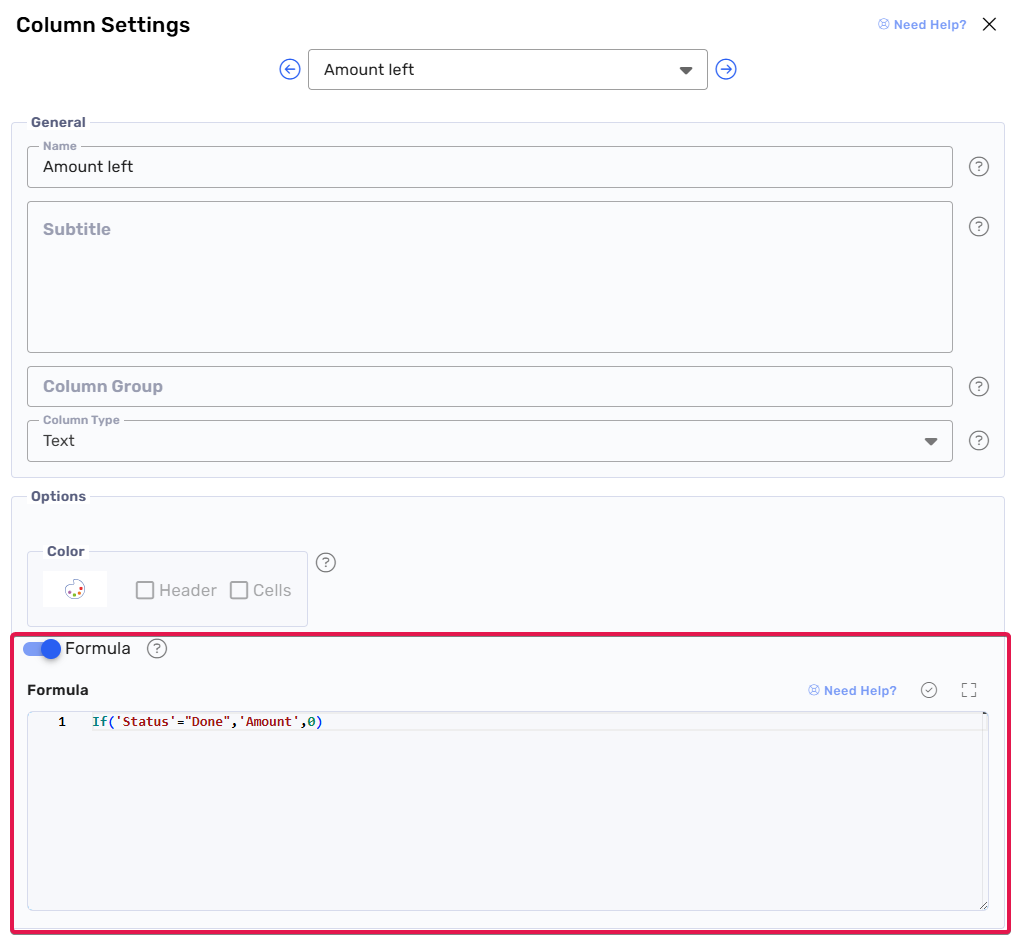Screen dimensions: 1016x952
Task: Go to previous column with left arrow
Action: click(290, 69)
